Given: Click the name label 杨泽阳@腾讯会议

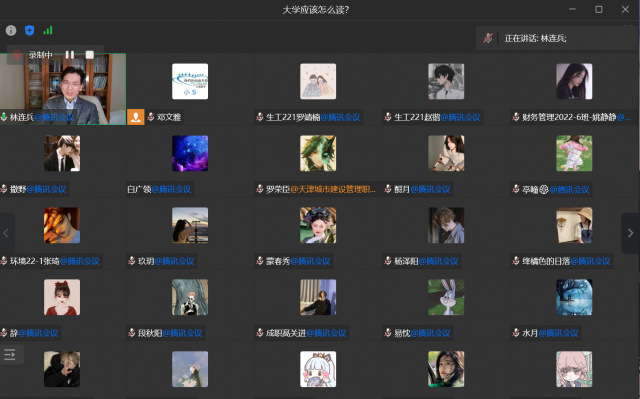Looking at the screenshot, I should [426, 261].
